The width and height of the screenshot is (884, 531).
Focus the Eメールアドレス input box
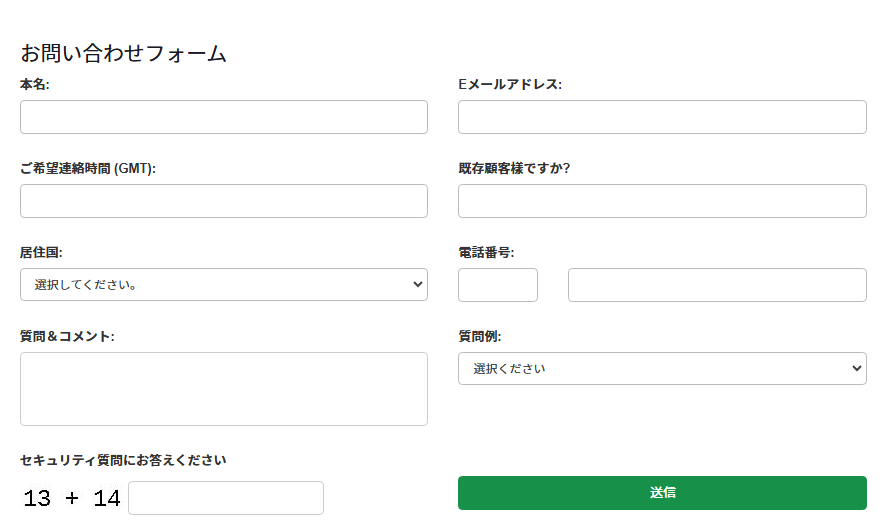click(x=661, y=117)
